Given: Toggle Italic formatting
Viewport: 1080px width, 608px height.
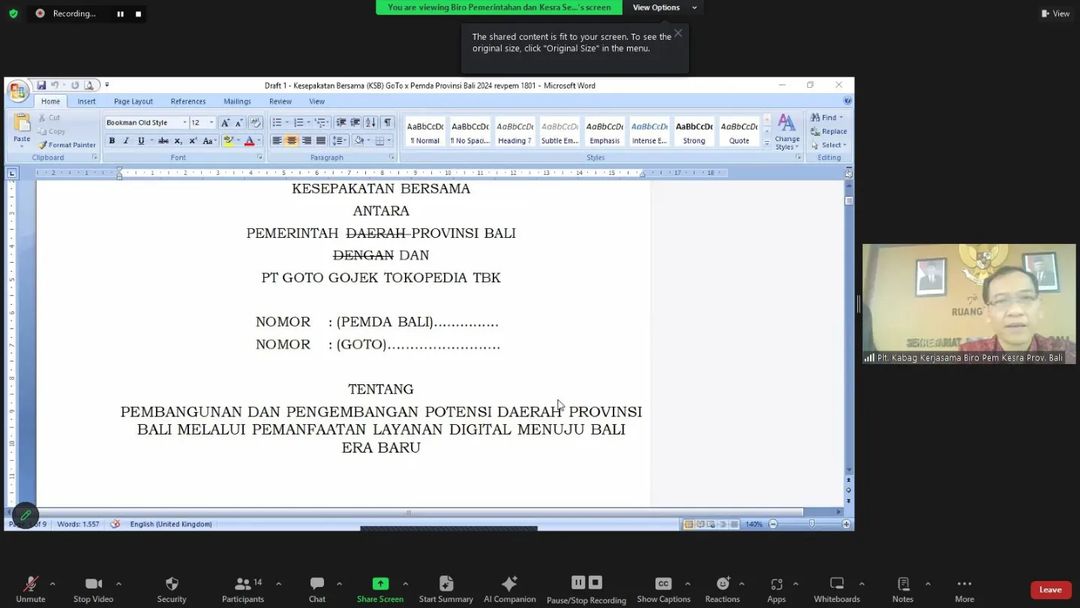Looking at the screenshot, I should [x=126, y=140].
